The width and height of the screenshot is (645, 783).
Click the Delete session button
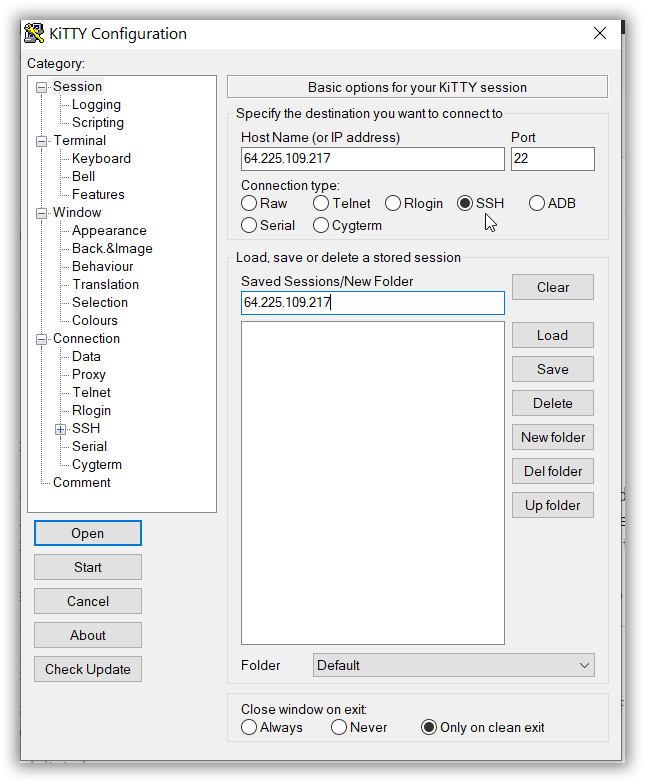pos(553,403)
